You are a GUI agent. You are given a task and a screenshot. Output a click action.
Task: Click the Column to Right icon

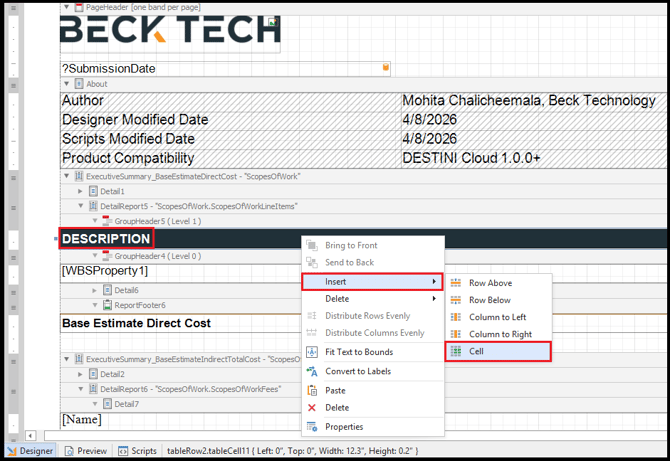pyautogui.click(x=456, y=334)
